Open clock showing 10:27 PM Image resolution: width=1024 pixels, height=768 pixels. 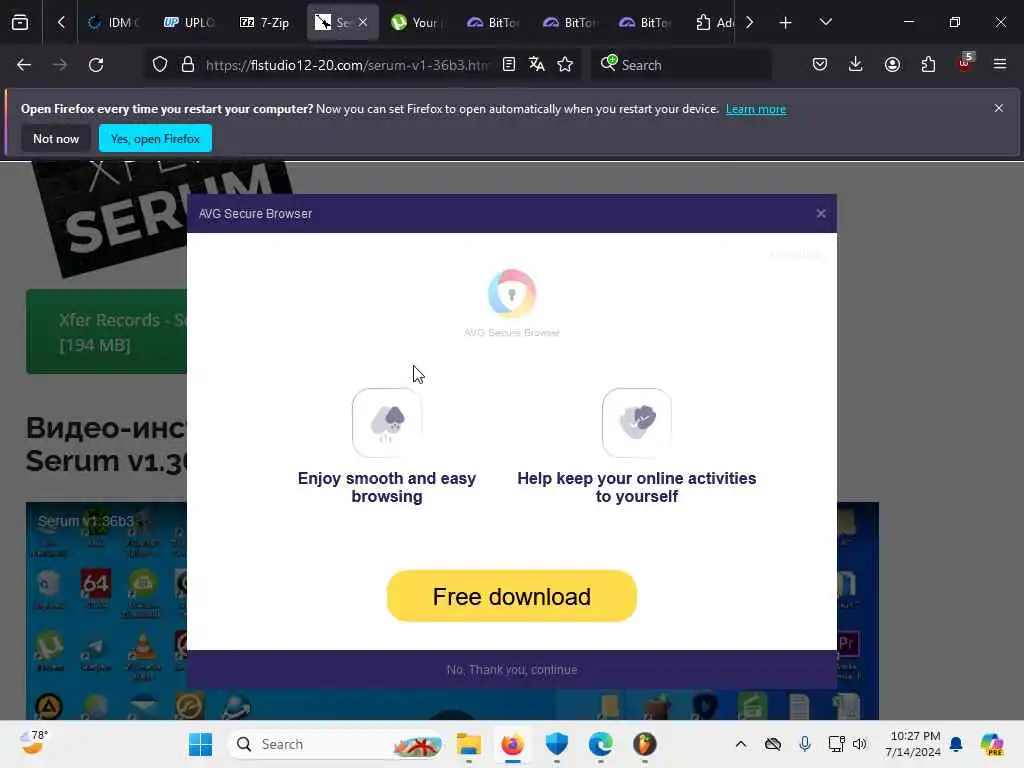coord(912,744)
